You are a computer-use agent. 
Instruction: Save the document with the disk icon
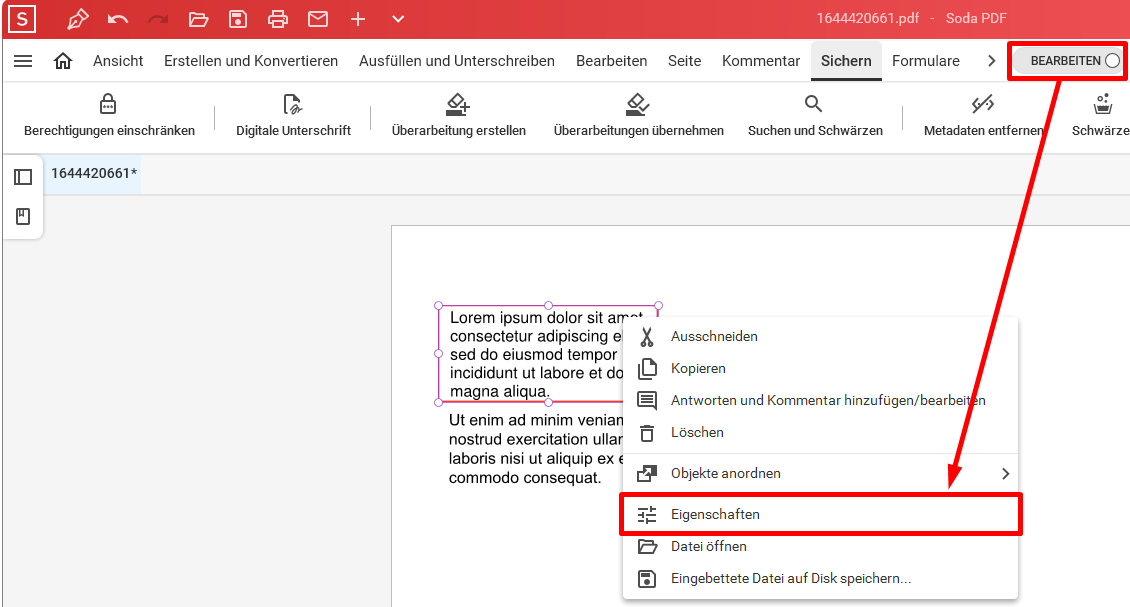(238, 19)
